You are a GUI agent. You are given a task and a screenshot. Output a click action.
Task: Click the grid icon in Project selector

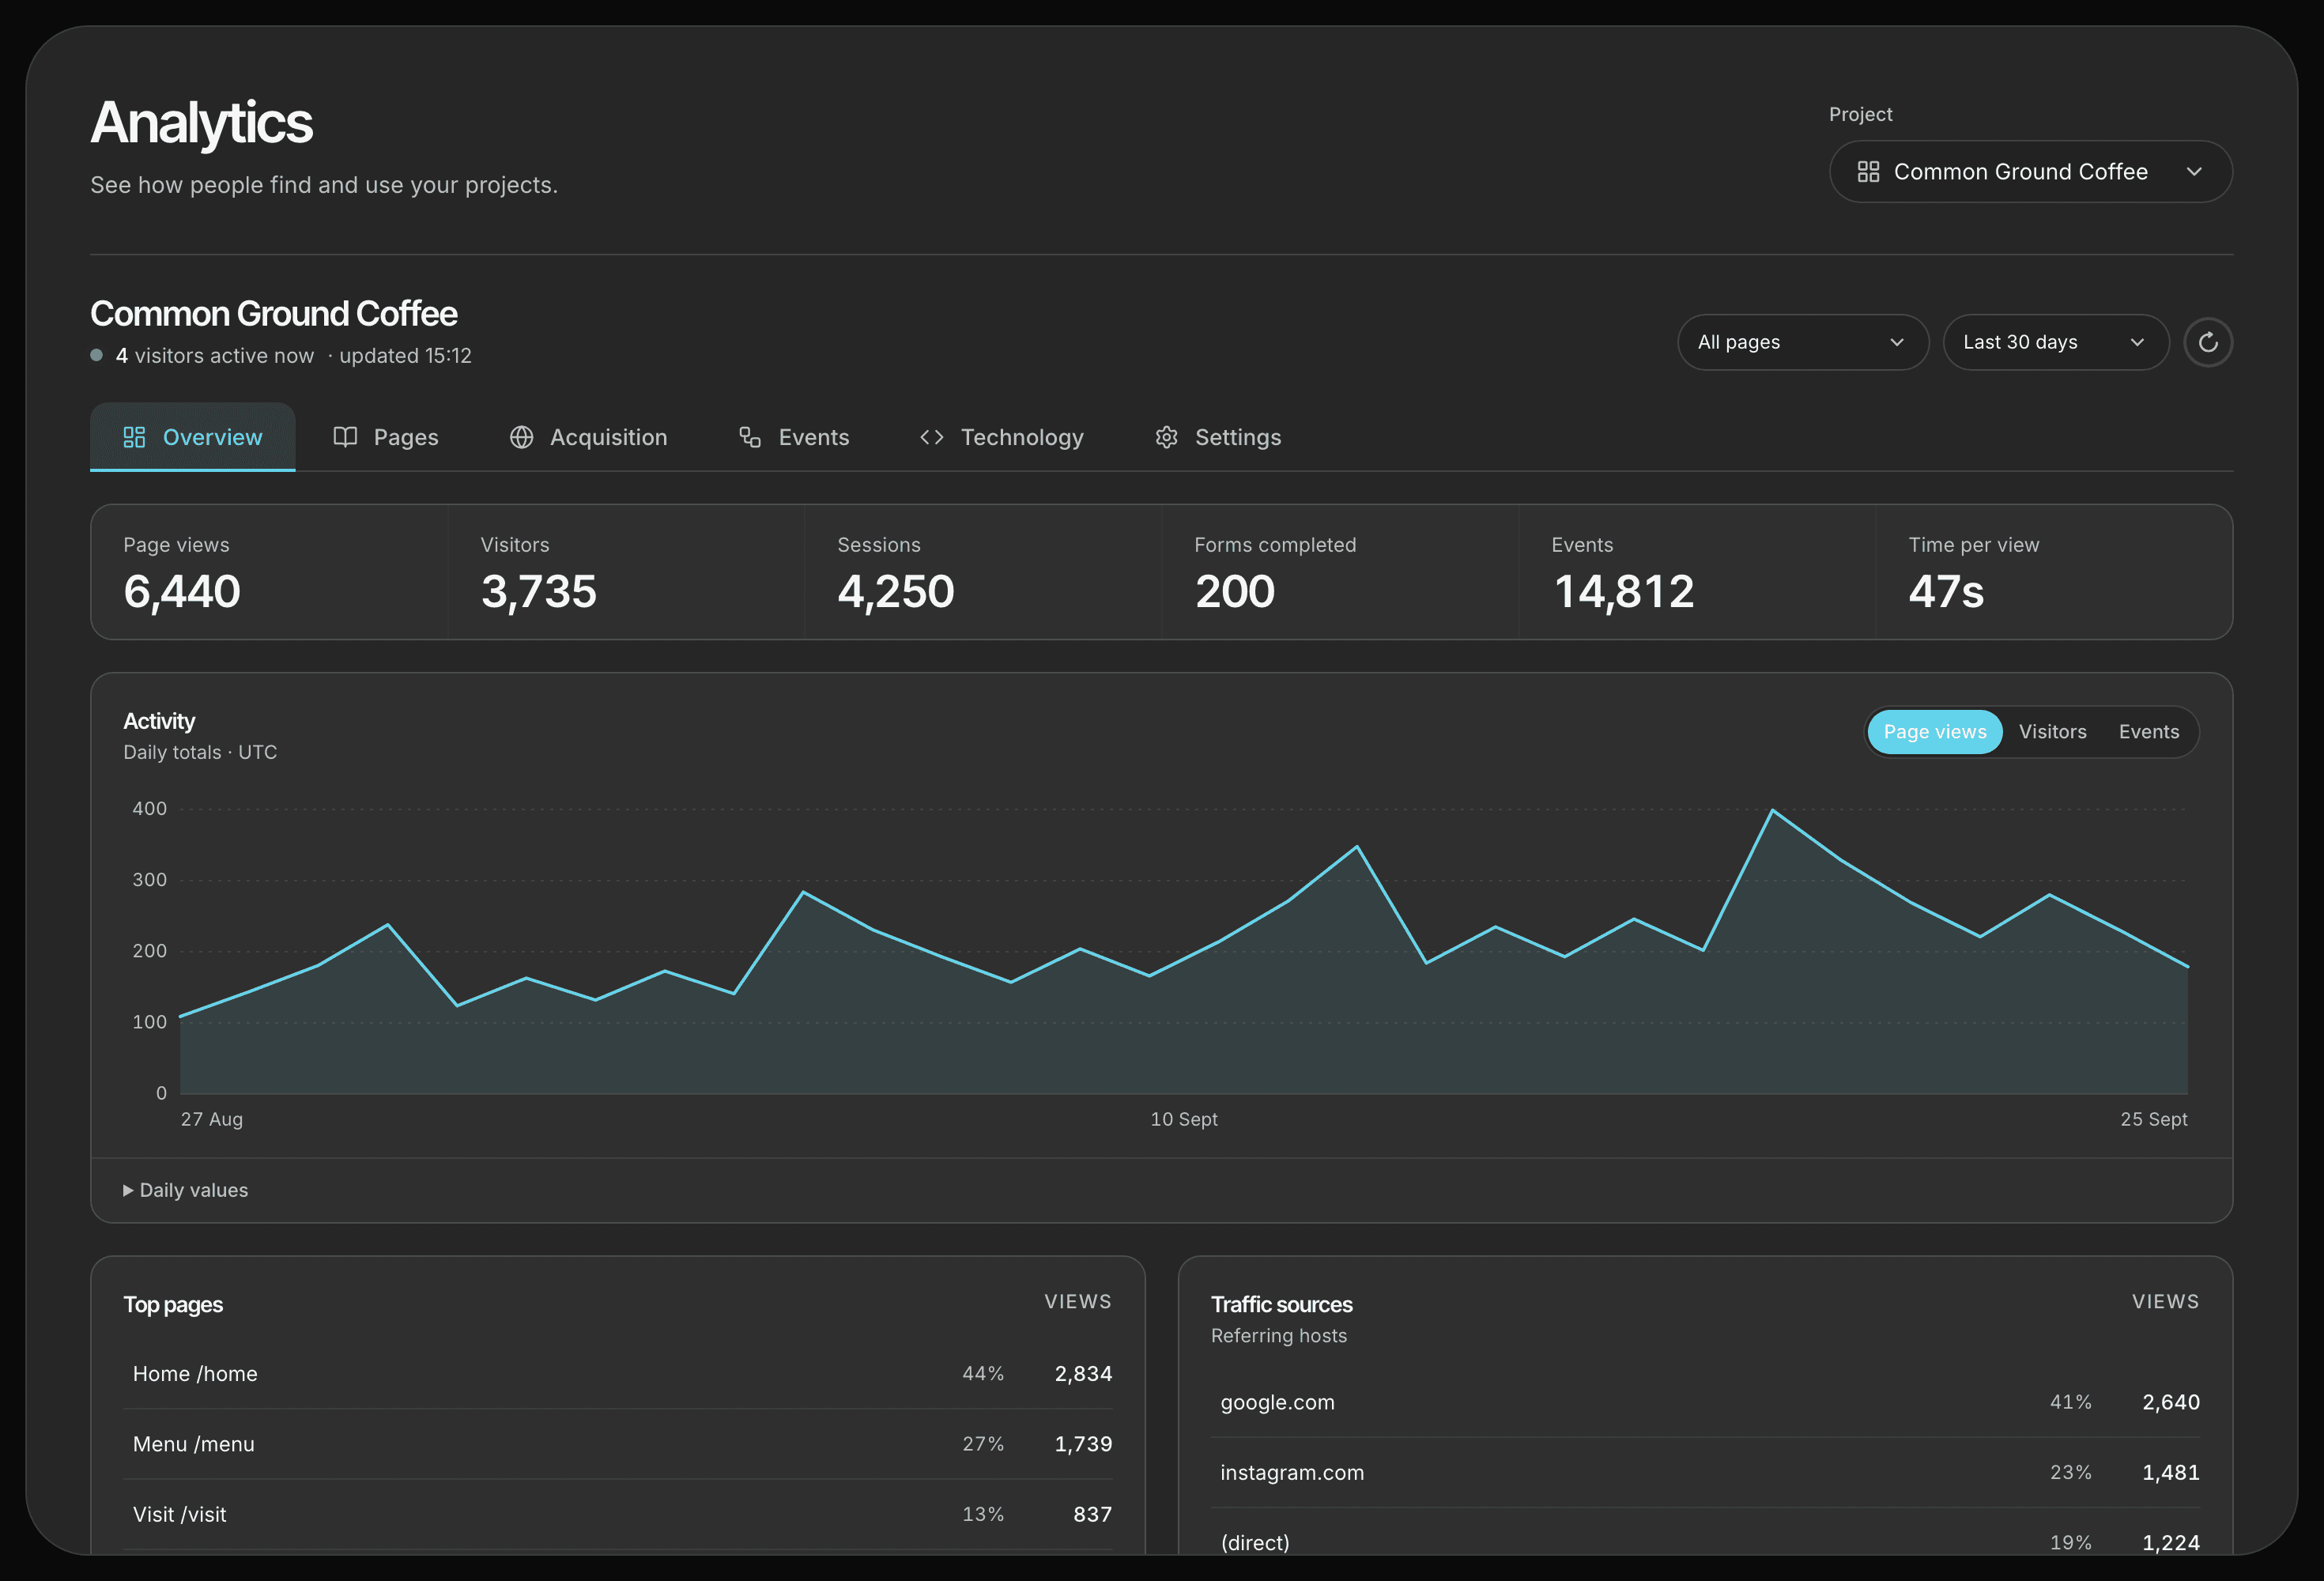click(1867, 172)
